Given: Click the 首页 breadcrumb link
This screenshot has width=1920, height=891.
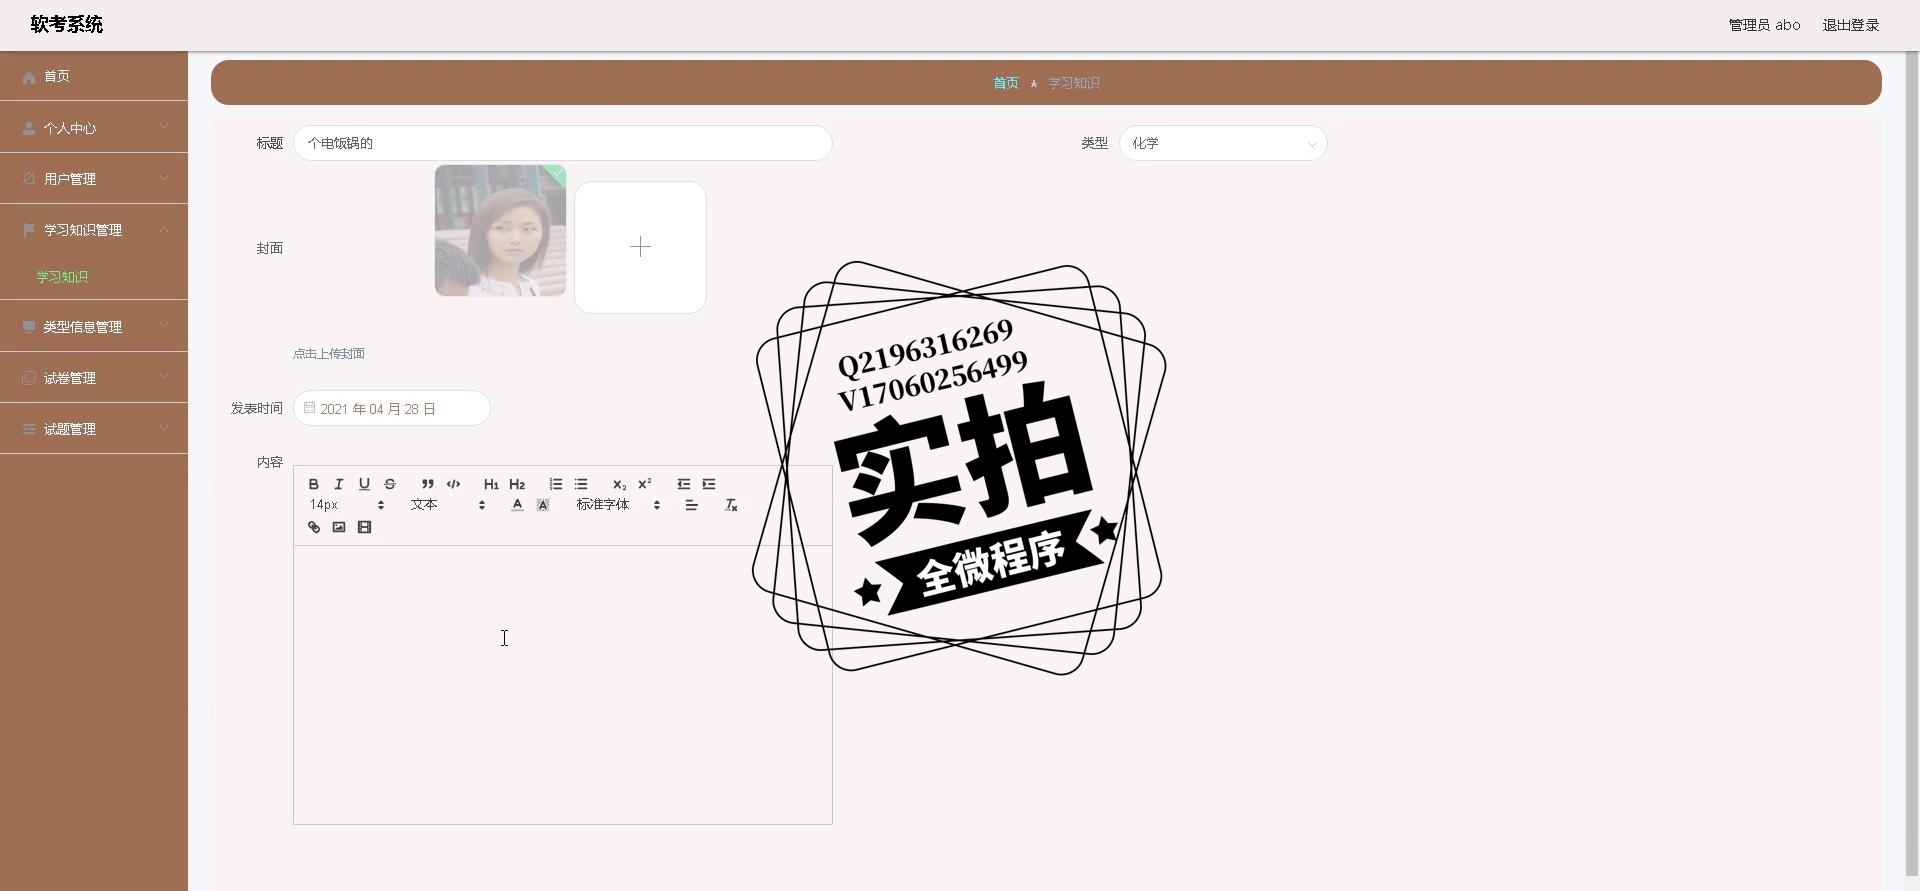Looking at the screenshot, I should pos(1005,83).
